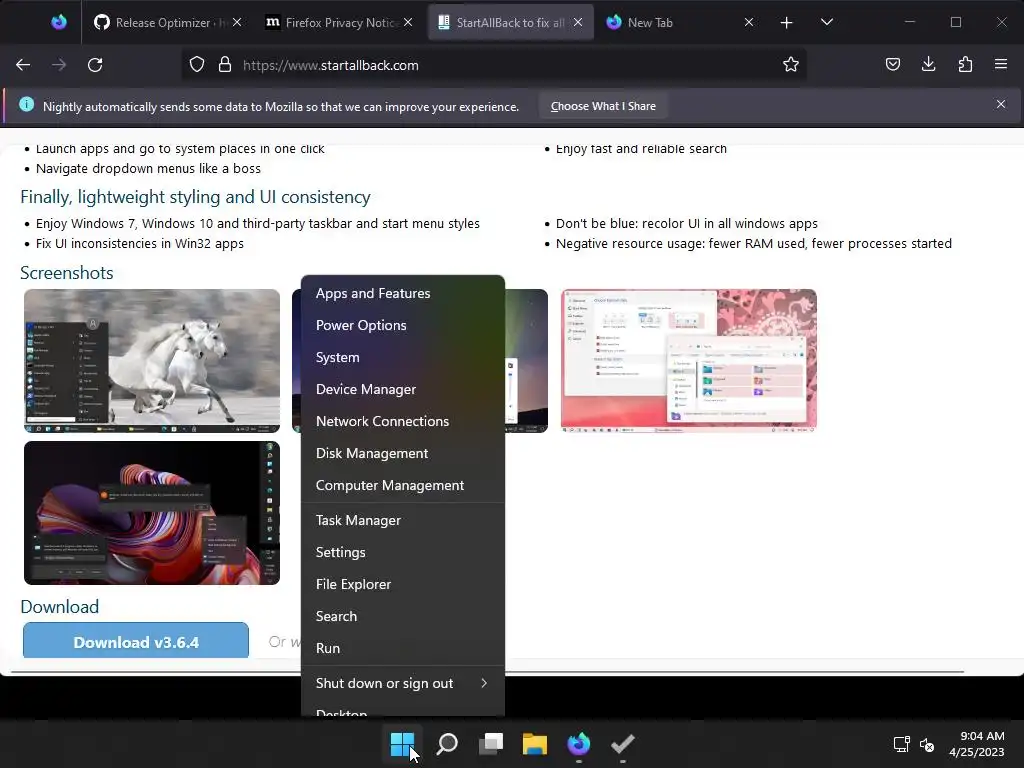Click 'Finally, lightweight styling and UI consistency' heading

pyautogui.click(x=195, y=197)
